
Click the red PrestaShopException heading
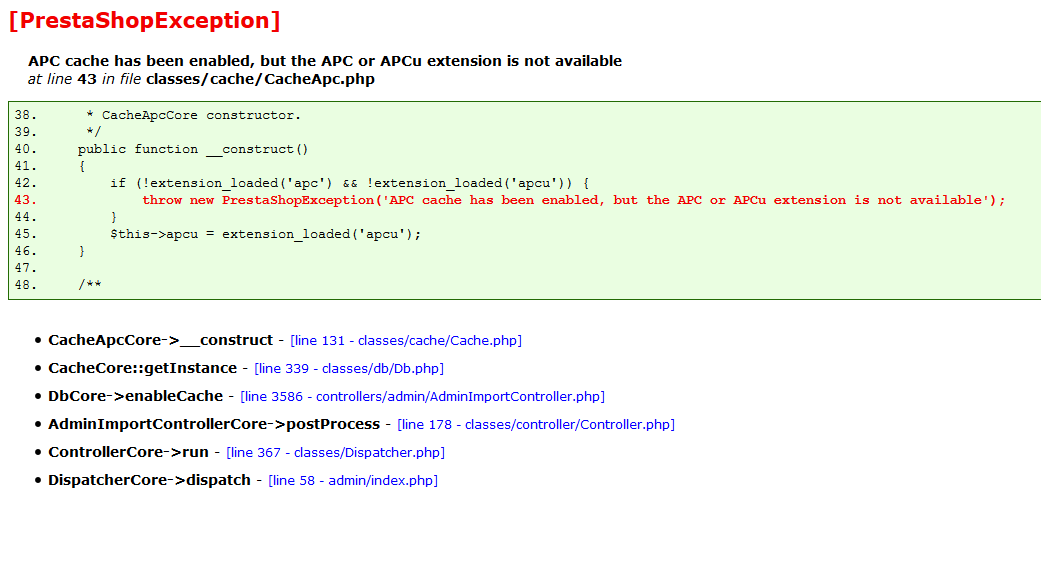coord(144,20)
